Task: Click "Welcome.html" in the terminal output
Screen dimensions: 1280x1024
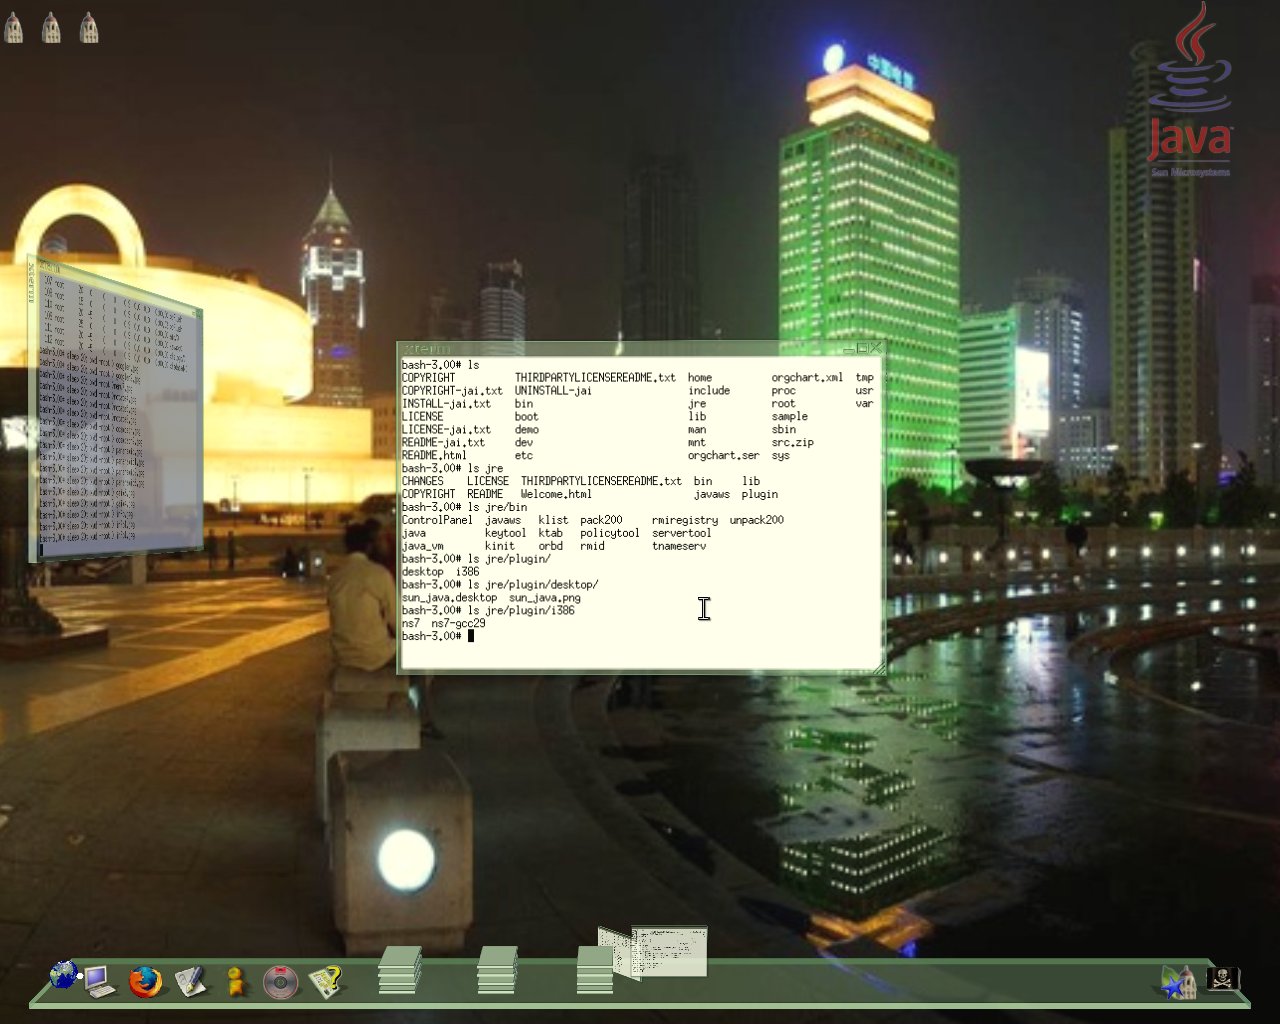Action: pos(556,494)
